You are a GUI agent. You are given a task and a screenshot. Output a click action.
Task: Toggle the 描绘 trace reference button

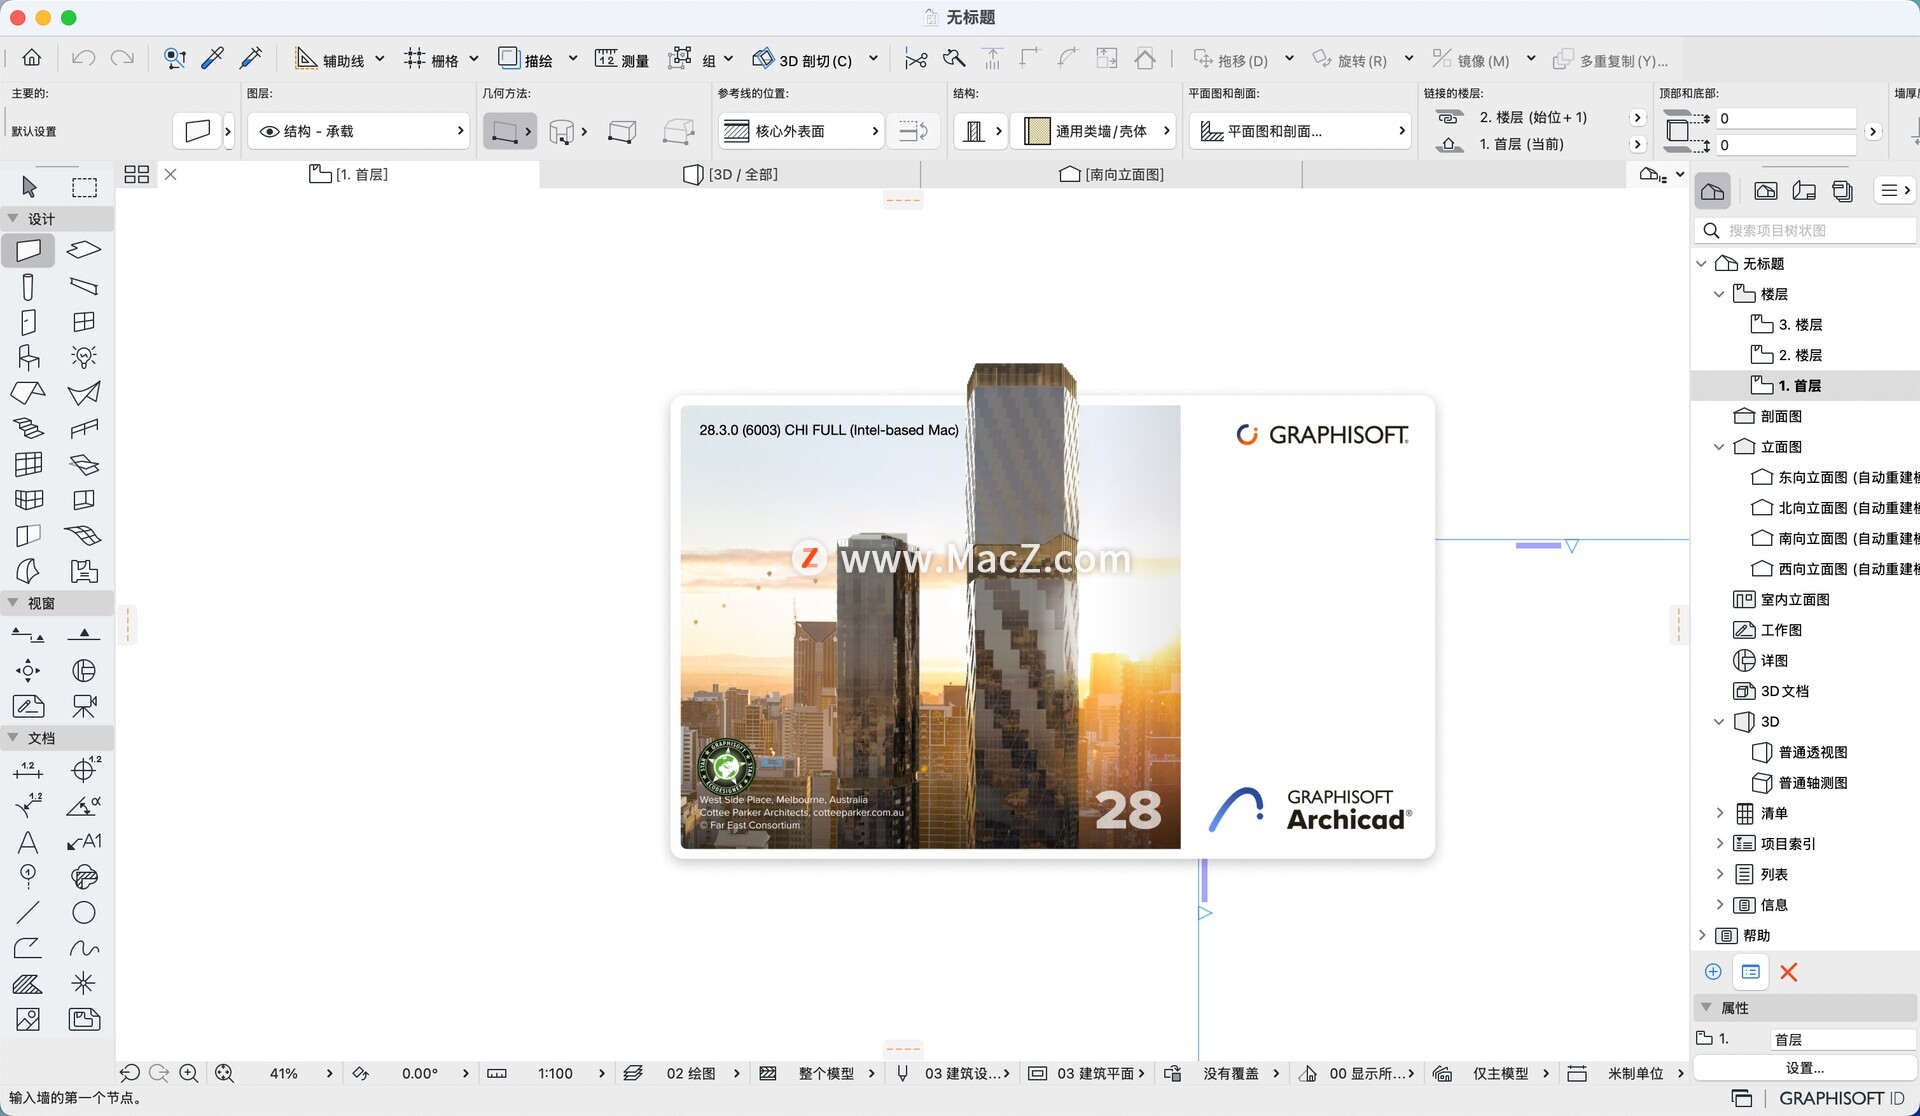[526, 60]
